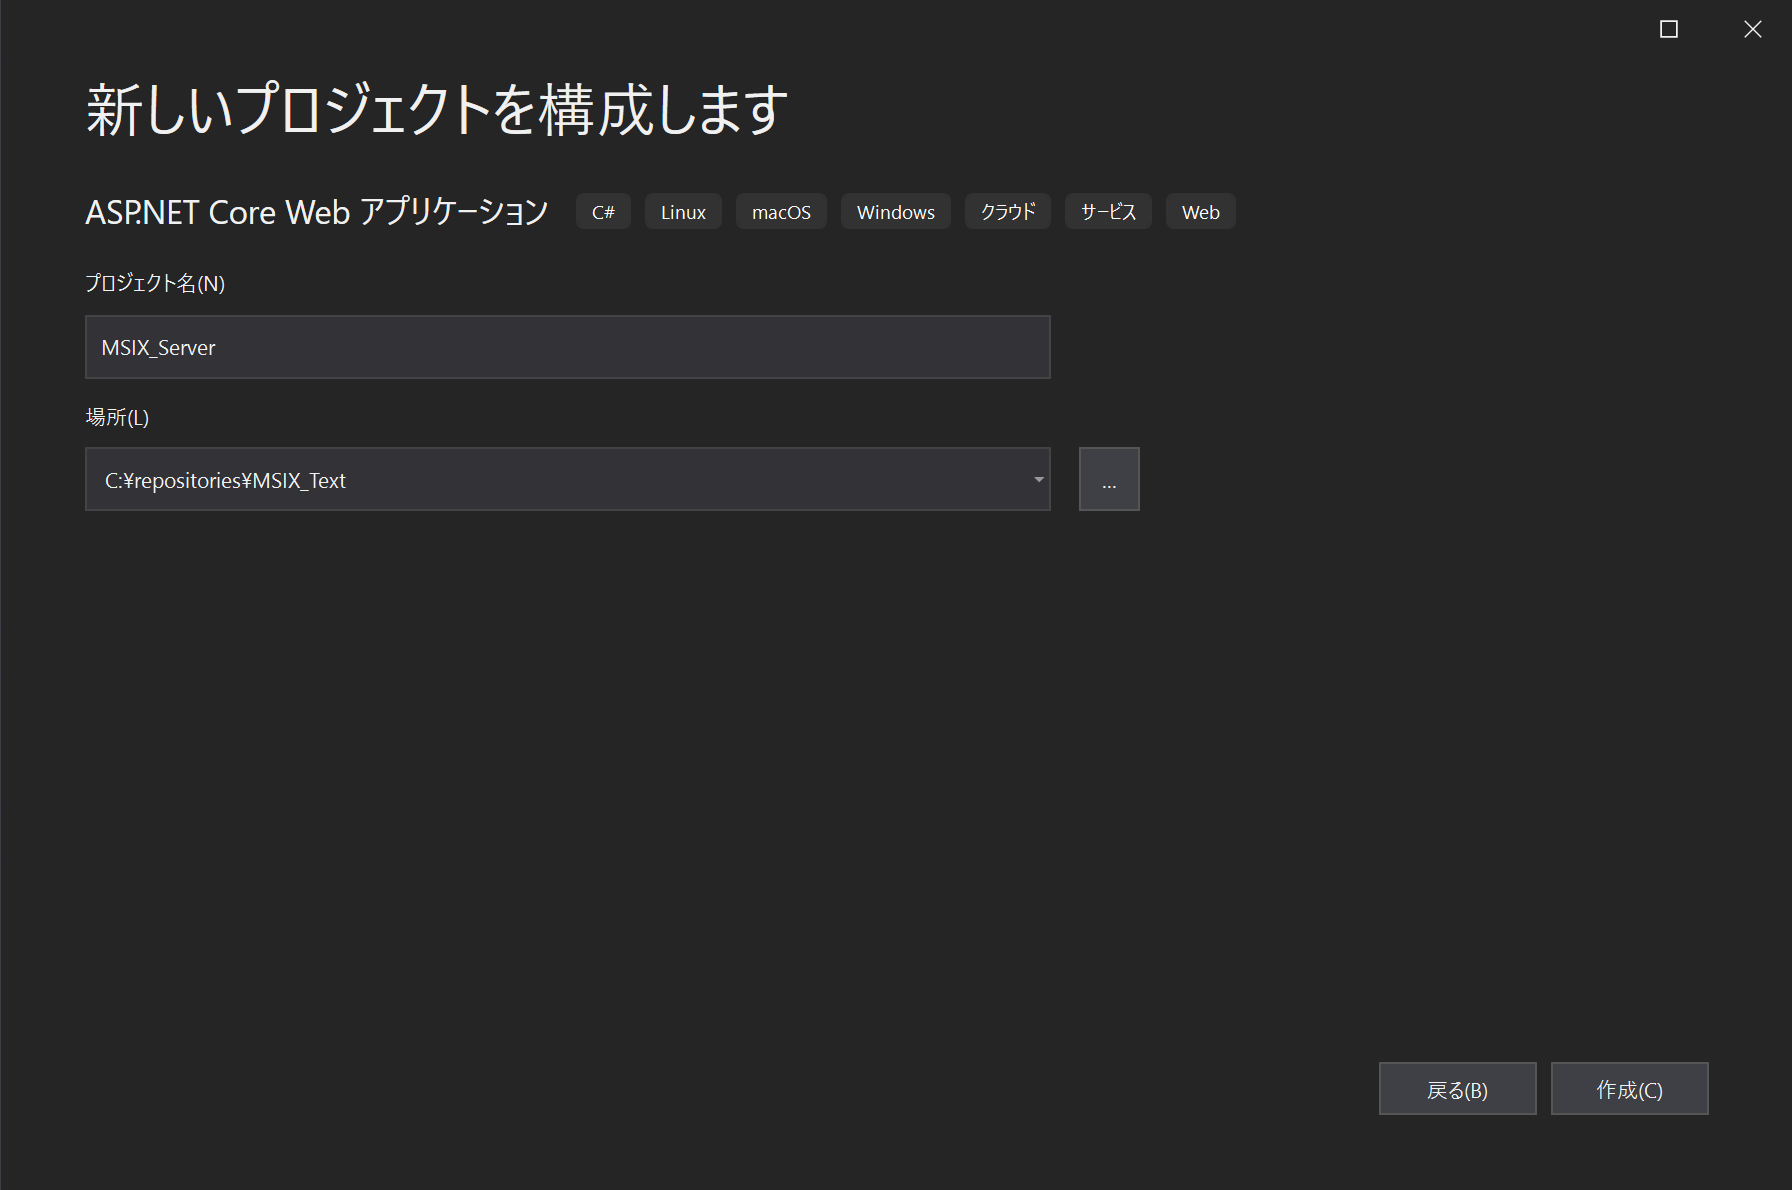
Task: Click the プロジェクト名 input field
Action: pyautogui.click(x=567, y=347)
